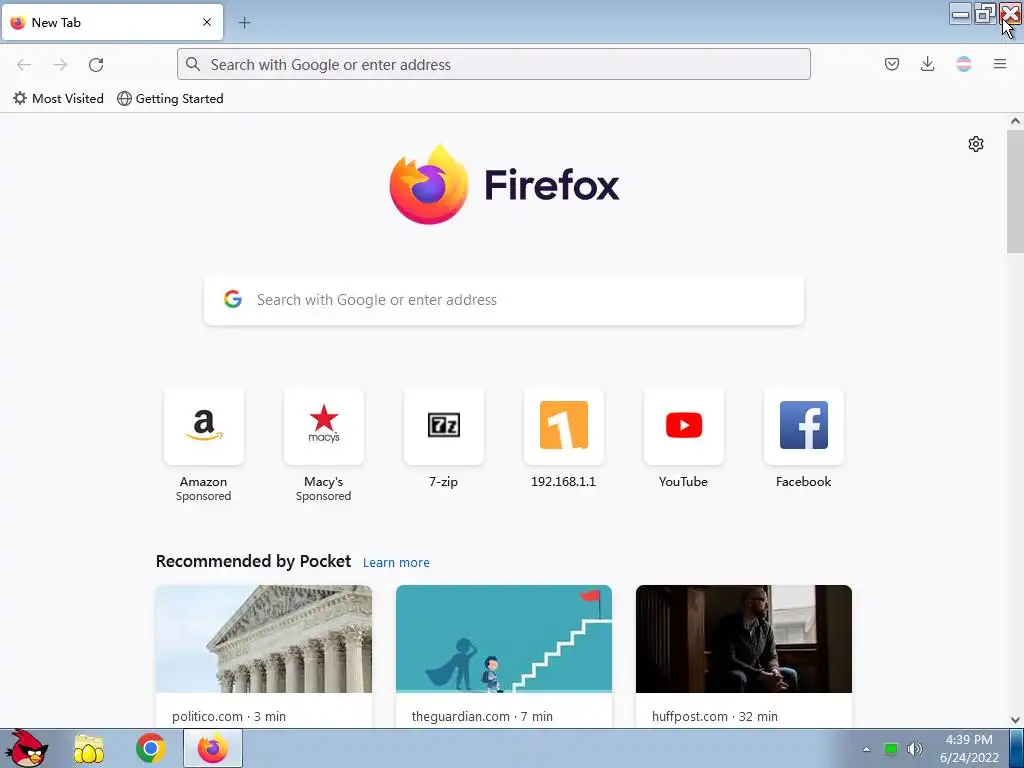Close the New Tab tab
Image resolution: width=1024 pixels, height=768 pixels.
(207, 22)
